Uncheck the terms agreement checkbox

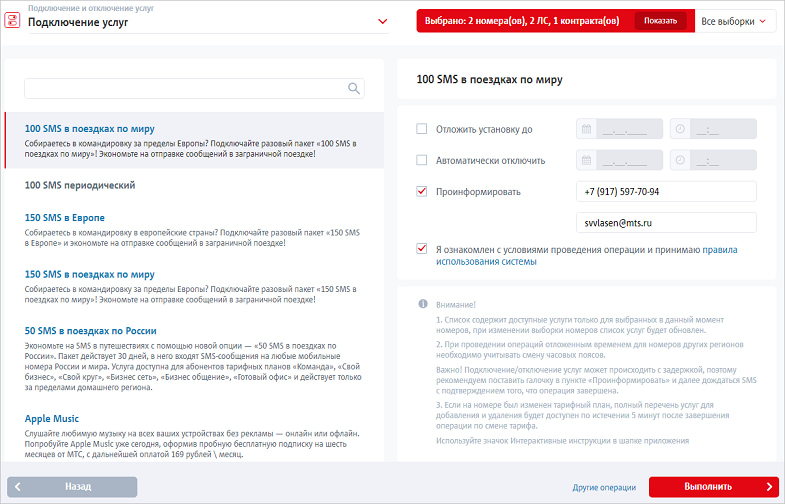[x=422, y=249]
